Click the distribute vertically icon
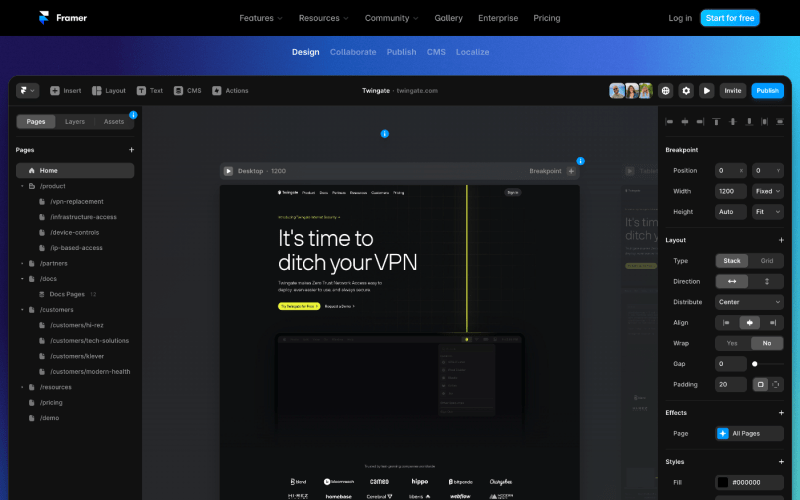Image resolution: width=800 pixels, height=500 pixels. [x=780, y=121]
